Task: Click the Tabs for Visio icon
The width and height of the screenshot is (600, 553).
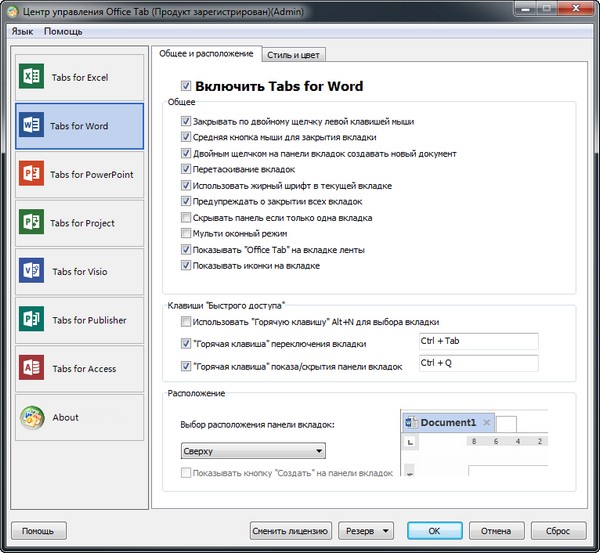Action: [31, 271]
